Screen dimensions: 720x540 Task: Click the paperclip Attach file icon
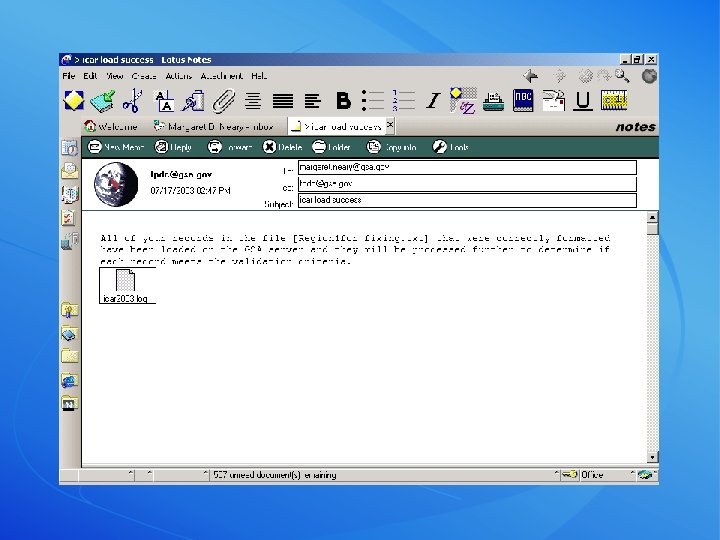(x=224, y=100)
